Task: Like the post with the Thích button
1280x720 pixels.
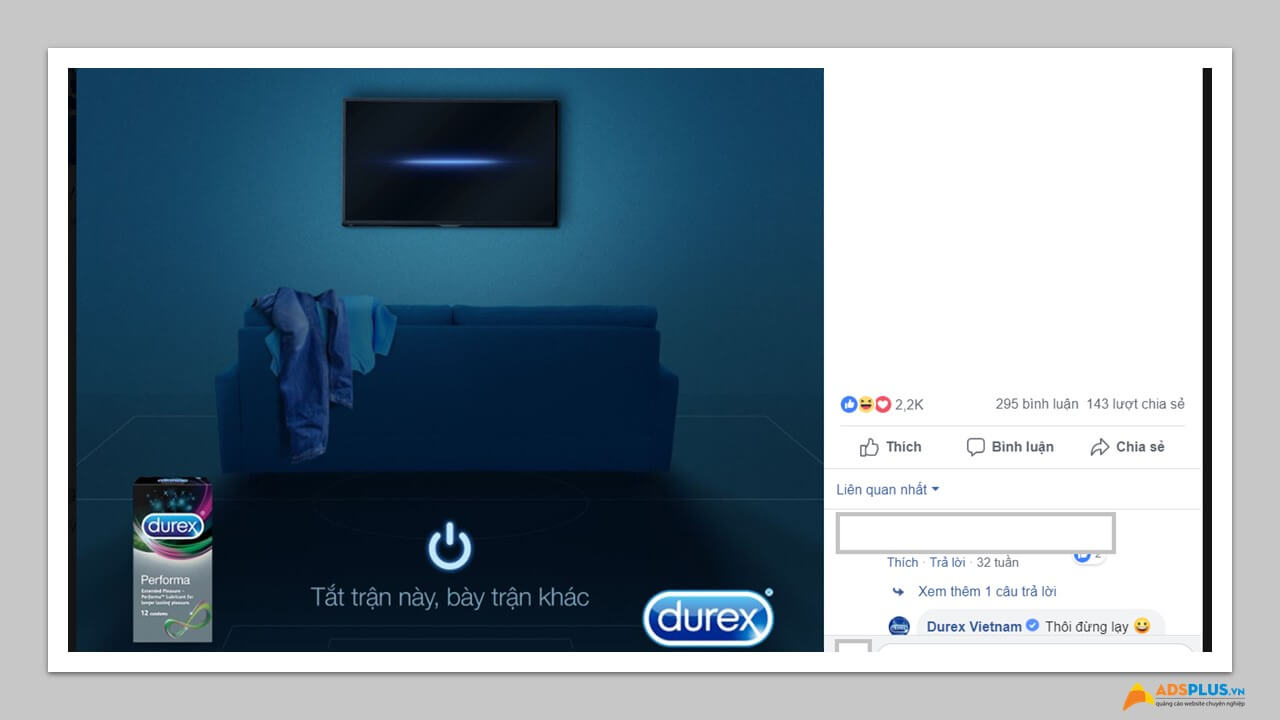Action: point(891,447)
